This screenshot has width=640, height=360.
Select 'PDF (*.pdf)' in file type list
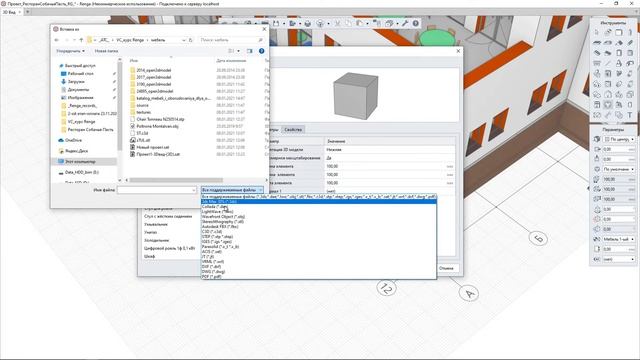pyautogui.click(x=318, y=276)
